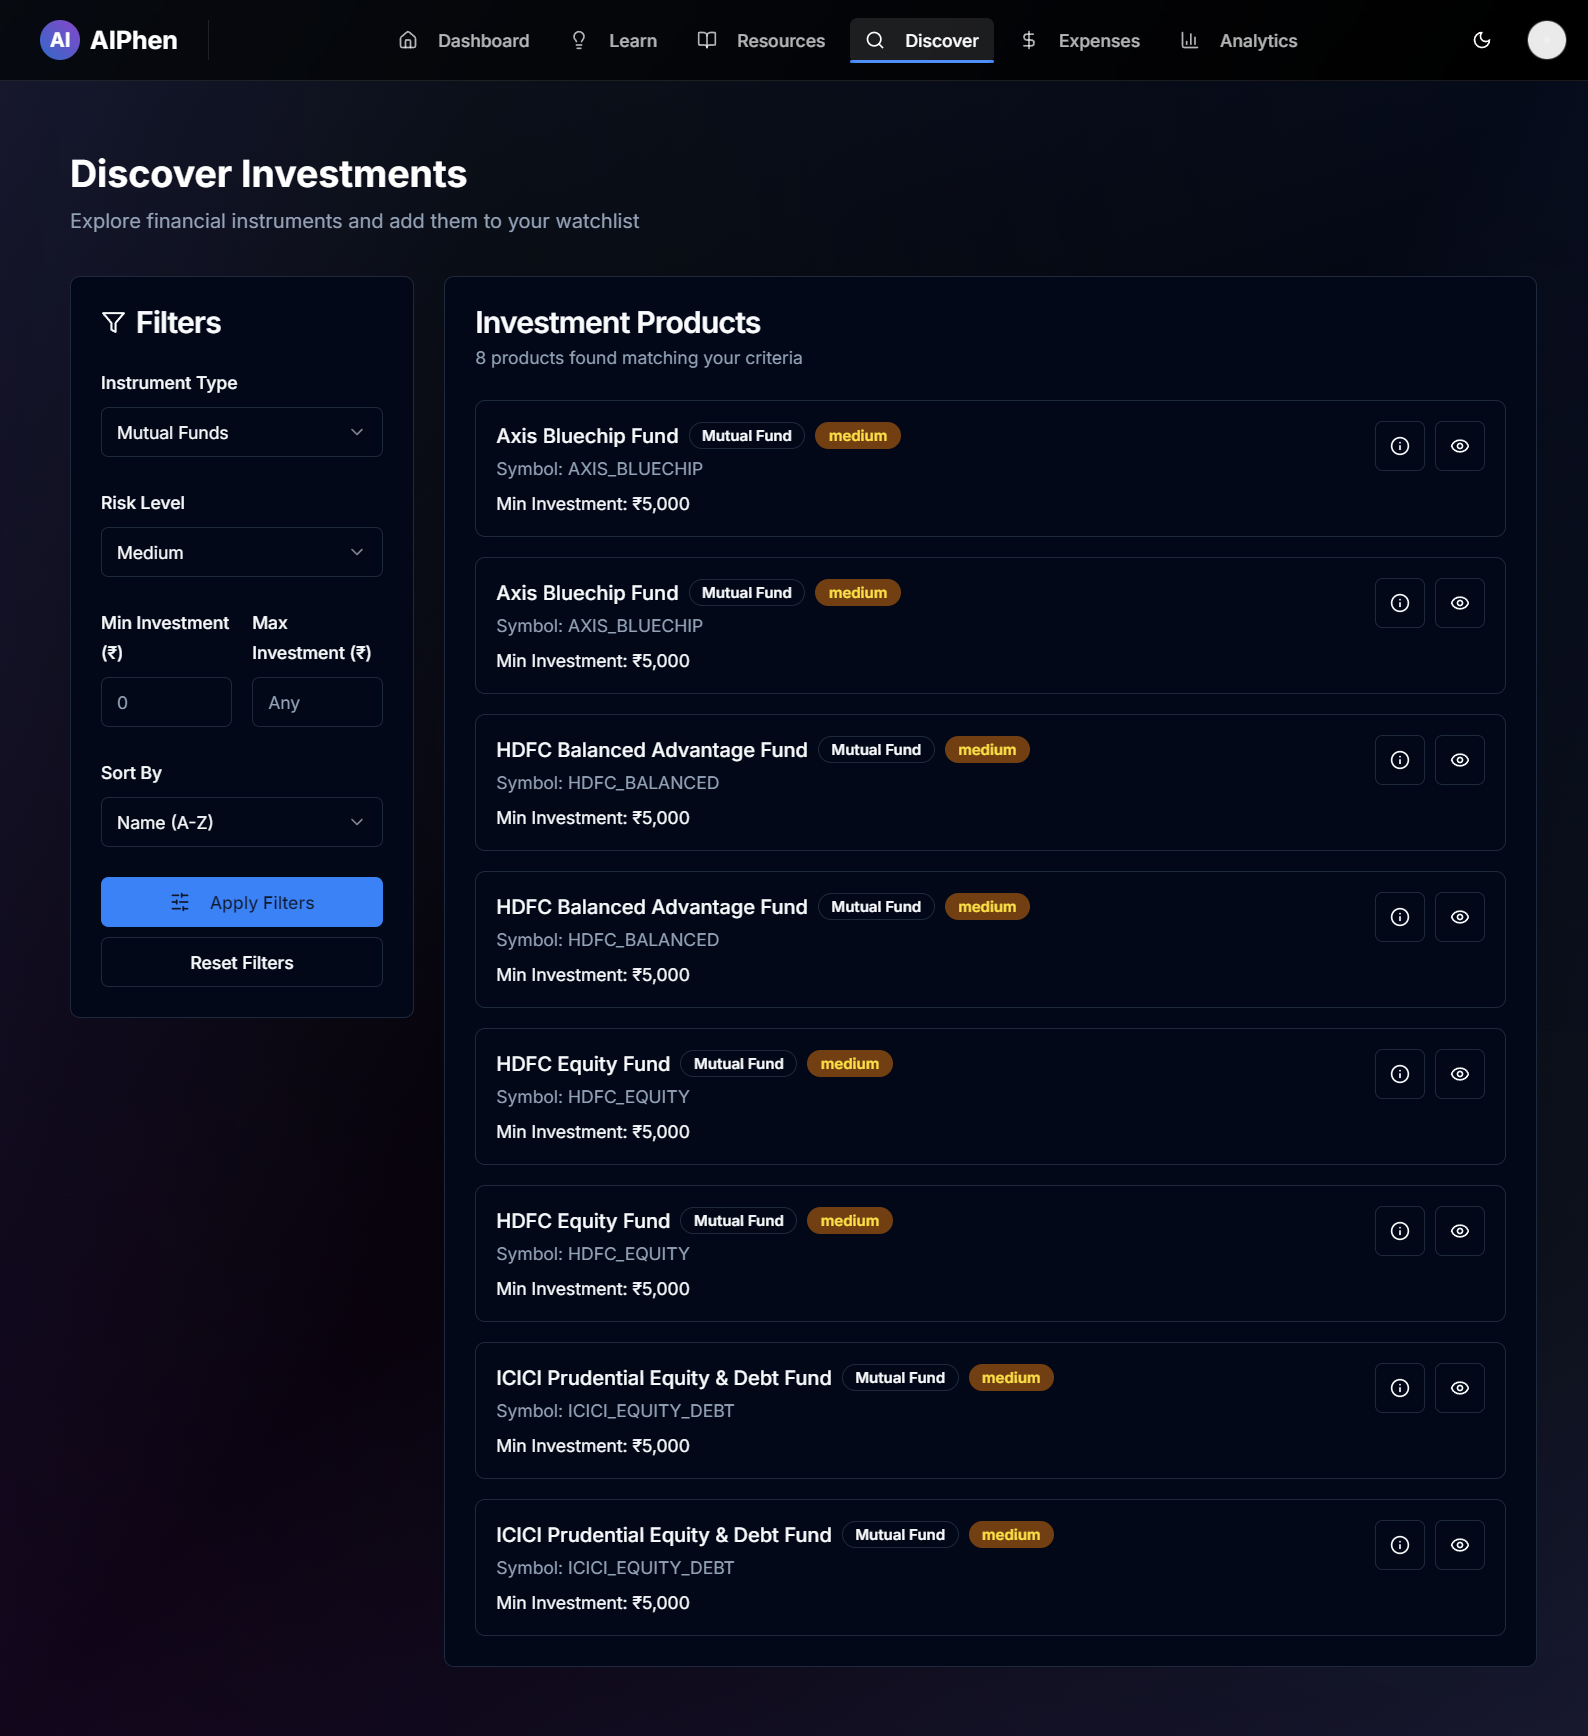Toggle the eye icon on the second HDFC Equity Fund

(1460, 1231)
